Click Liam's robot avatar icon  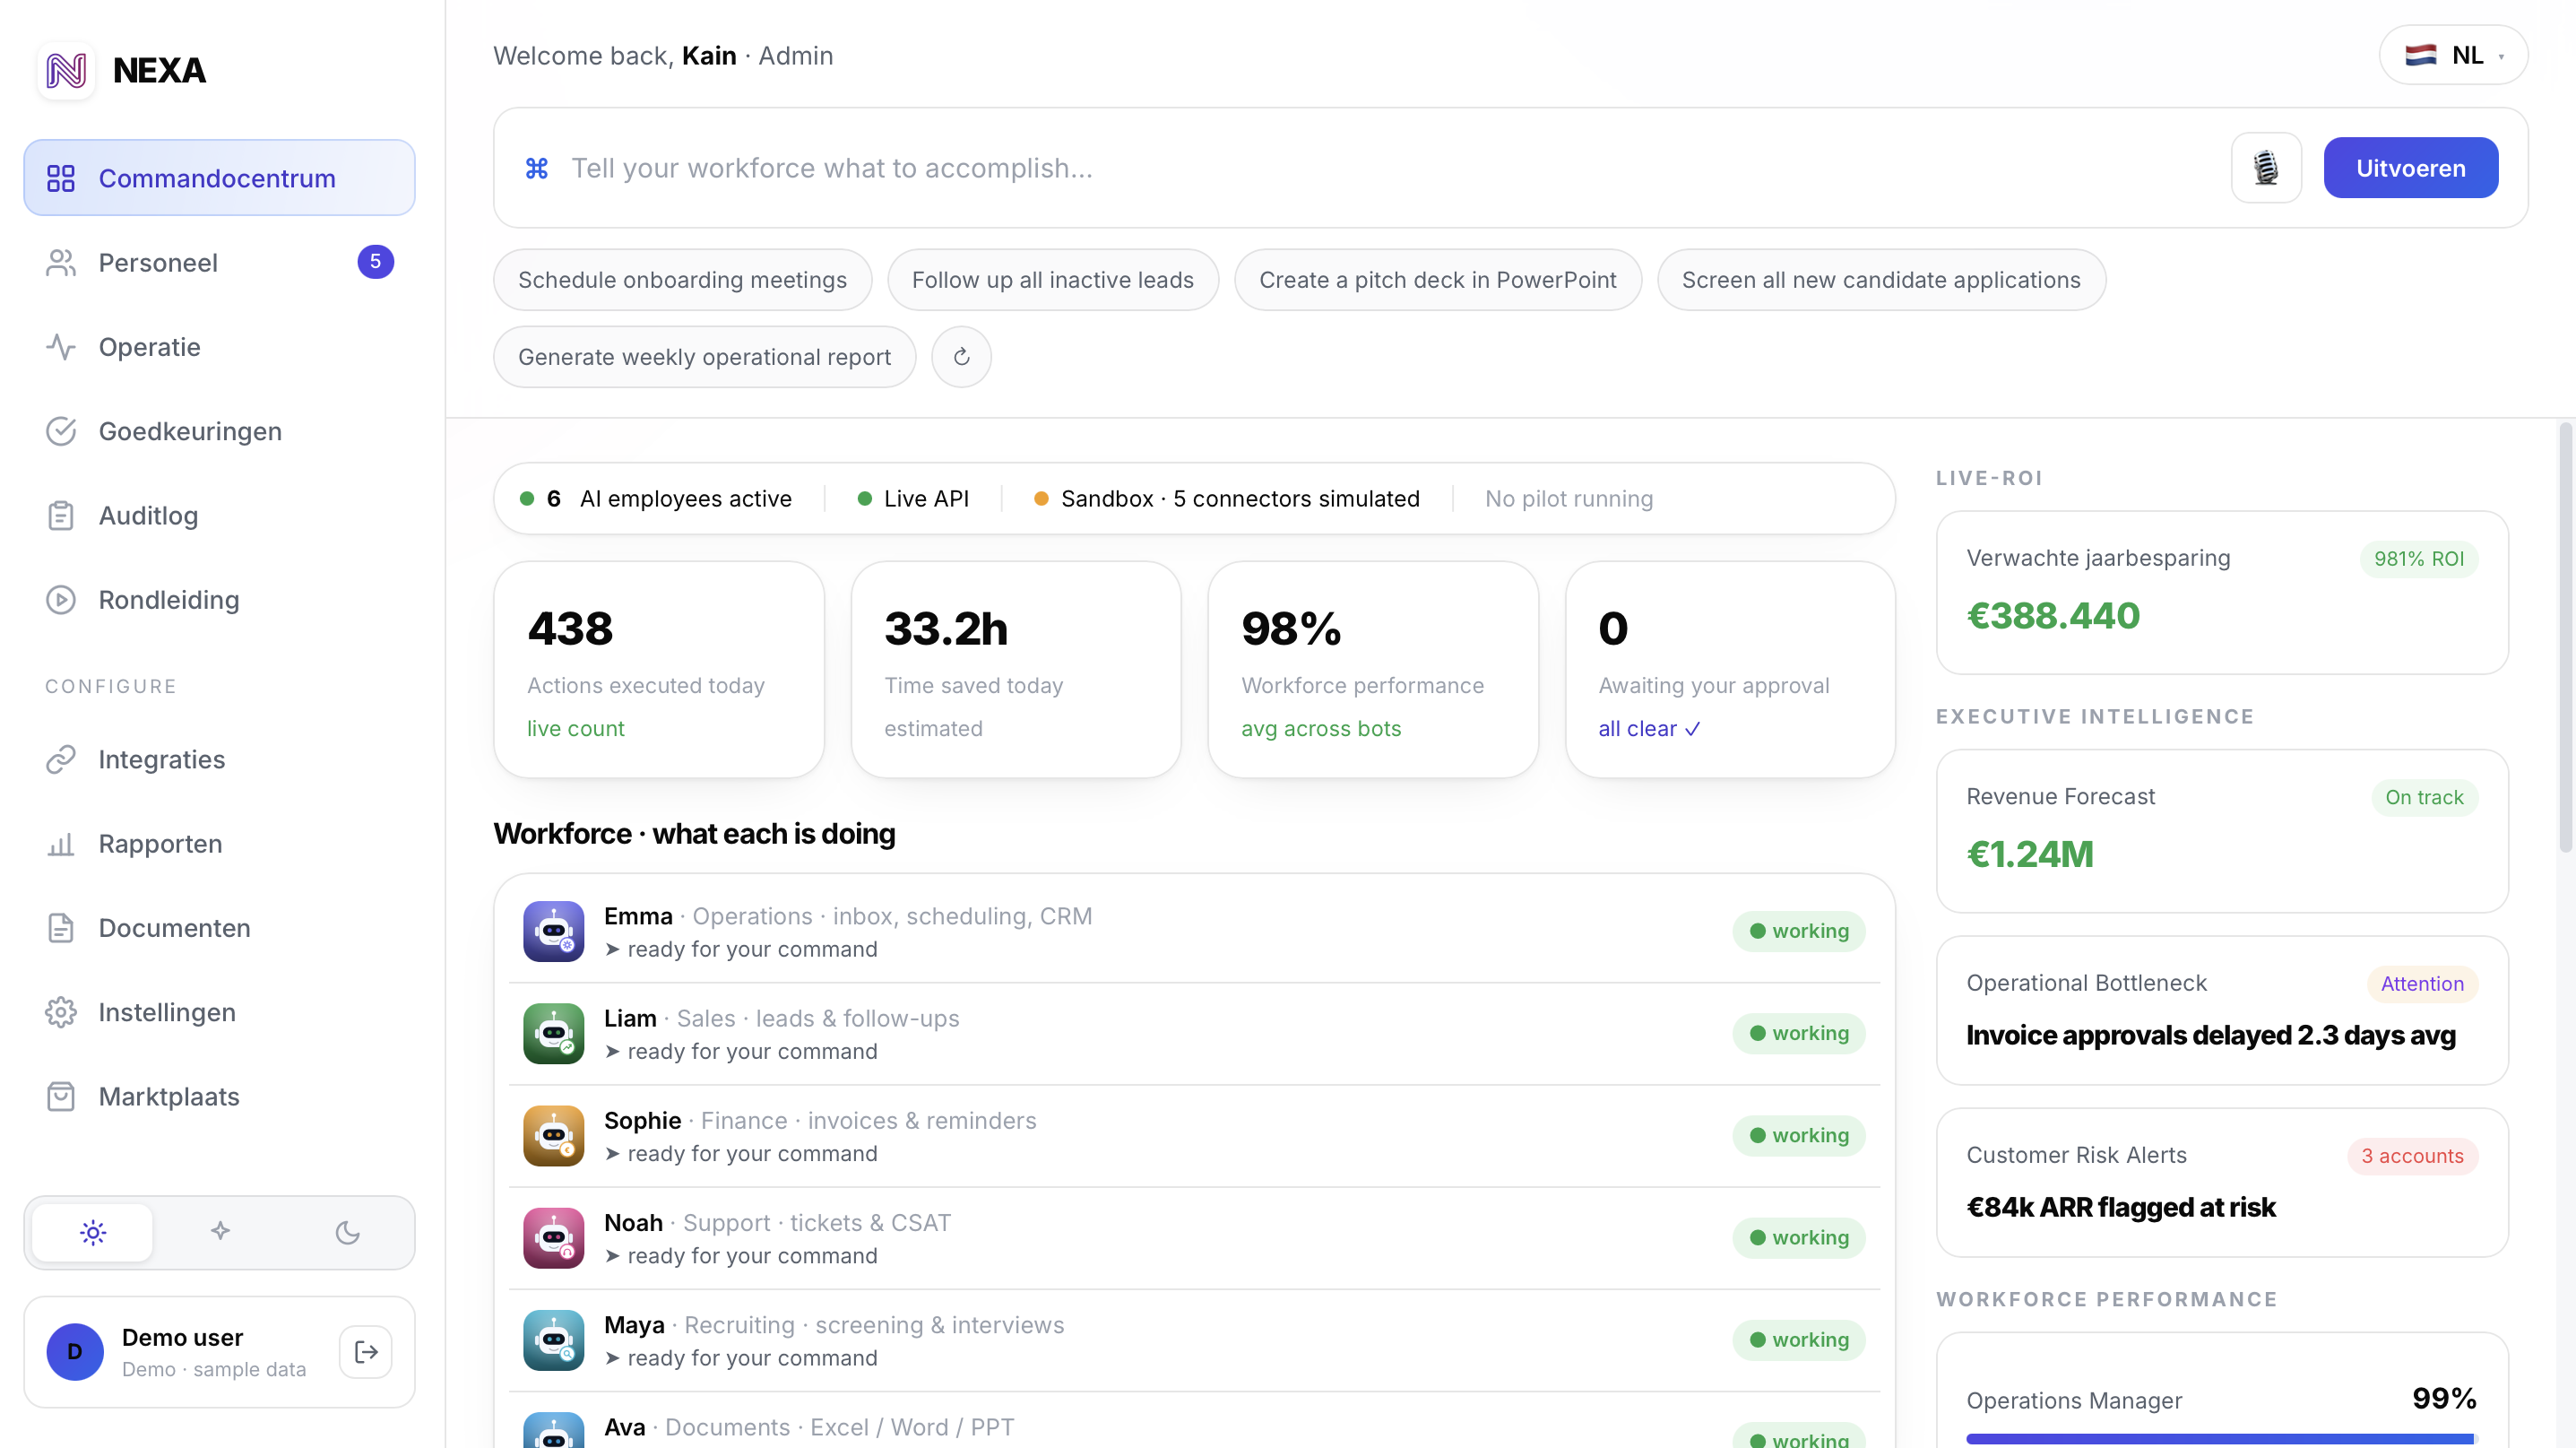pos(553,1033)
